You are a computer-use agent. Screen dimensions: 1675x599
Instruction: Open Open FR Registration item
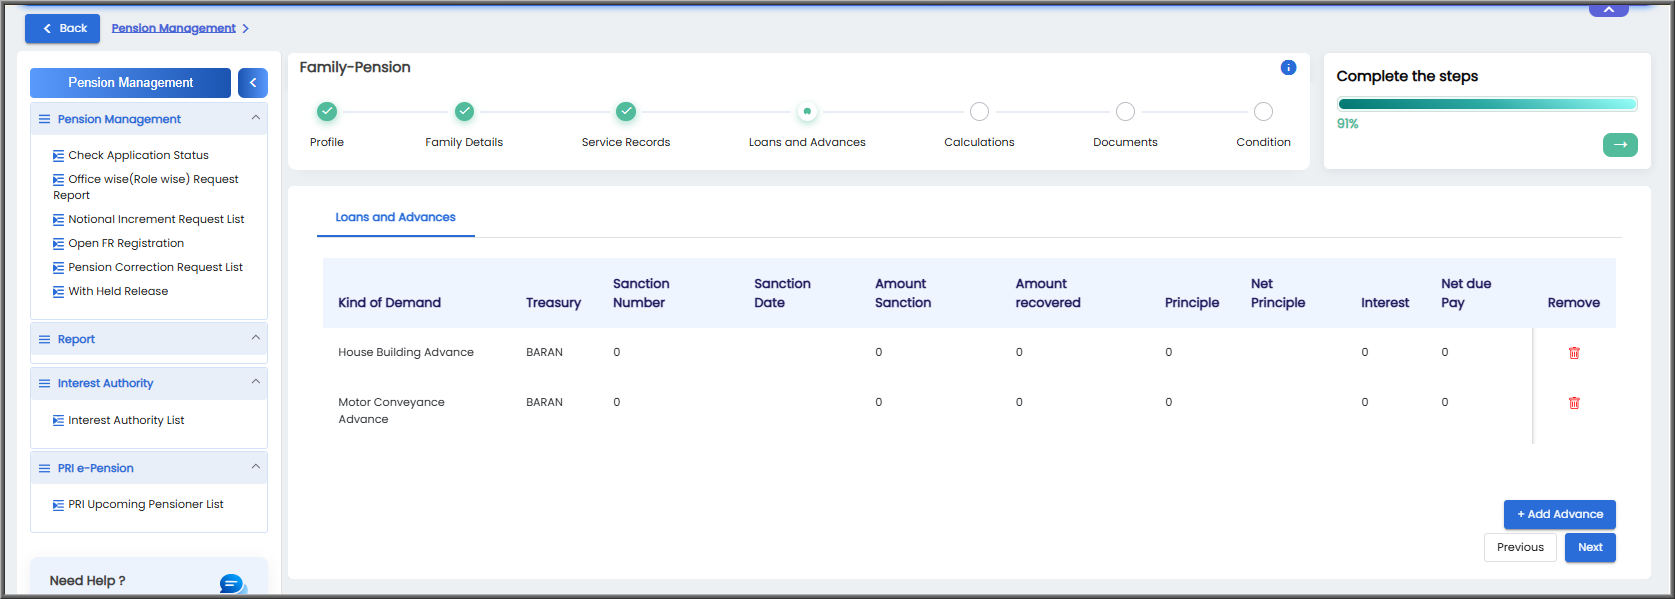click(x=126, y=243)
